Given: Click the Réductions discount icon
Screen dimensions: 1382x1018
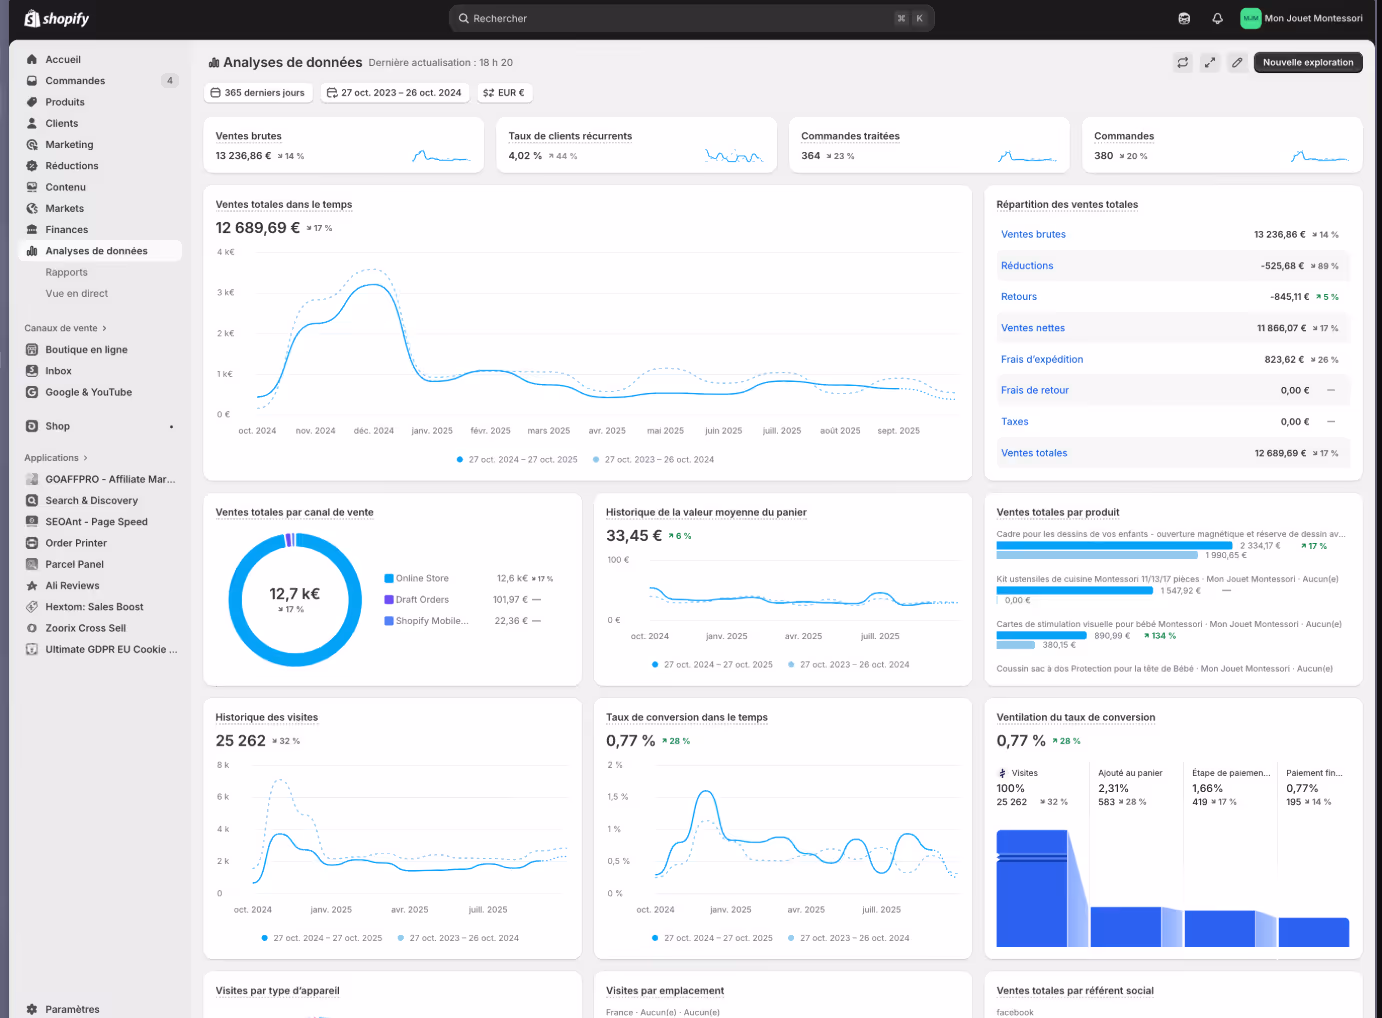Looking at the screenshot, I should click(32, 166).
